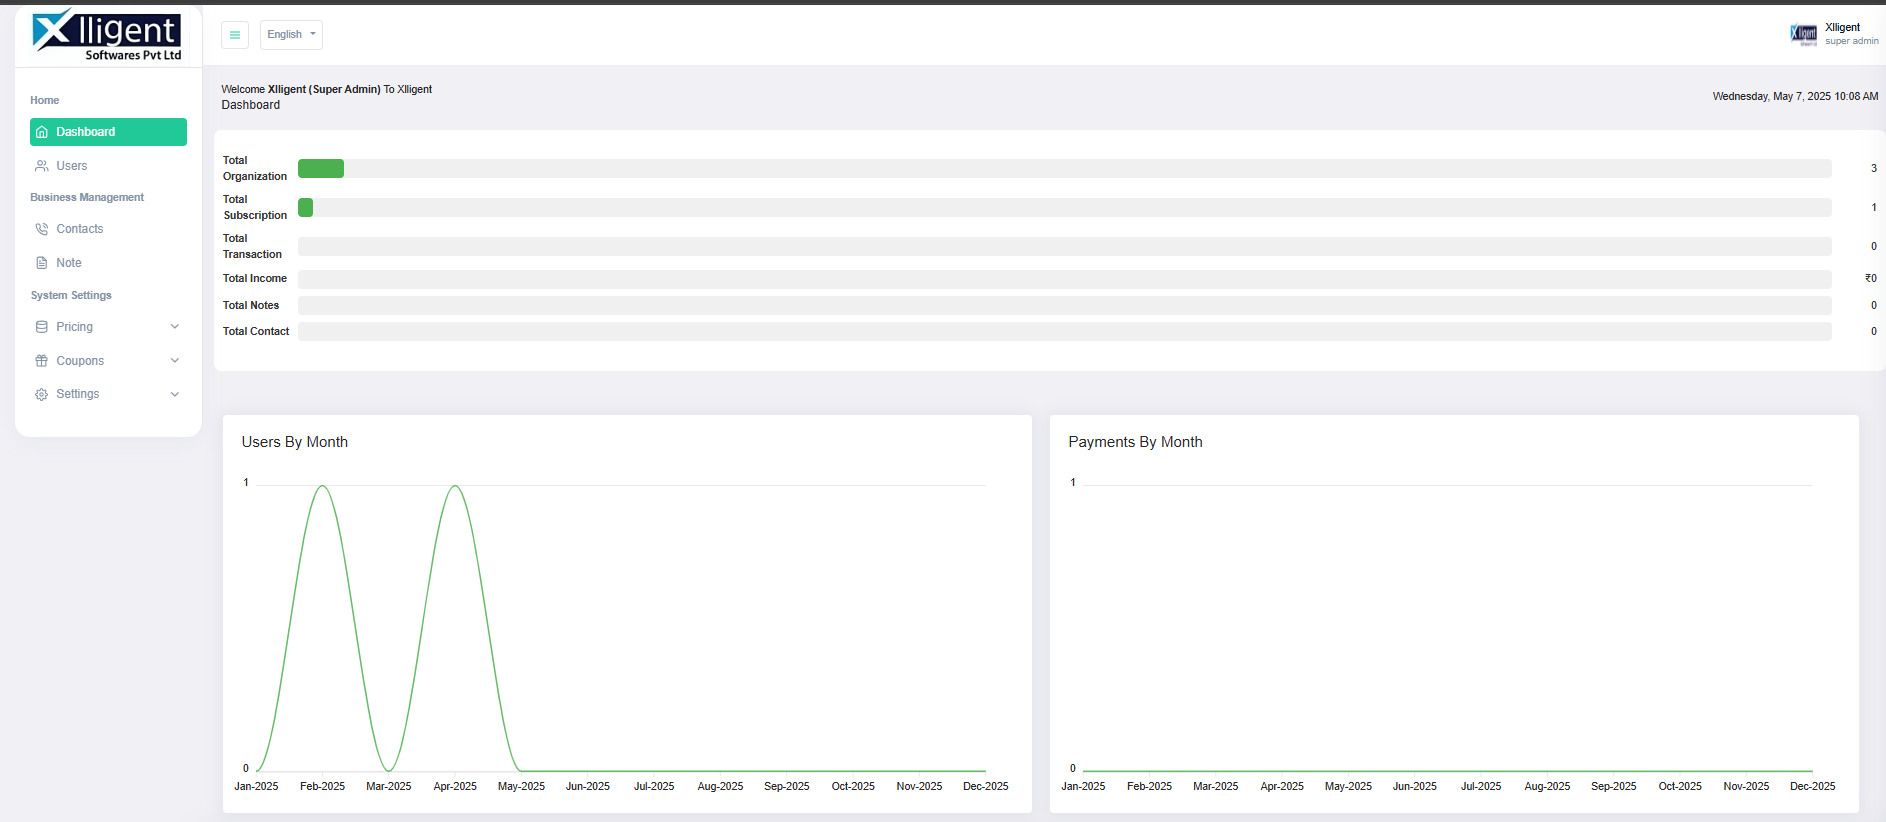The width and height of the screenshot is (1886, 822).
Task: Open the English language dropdown
Action: [x=291, y=35]
